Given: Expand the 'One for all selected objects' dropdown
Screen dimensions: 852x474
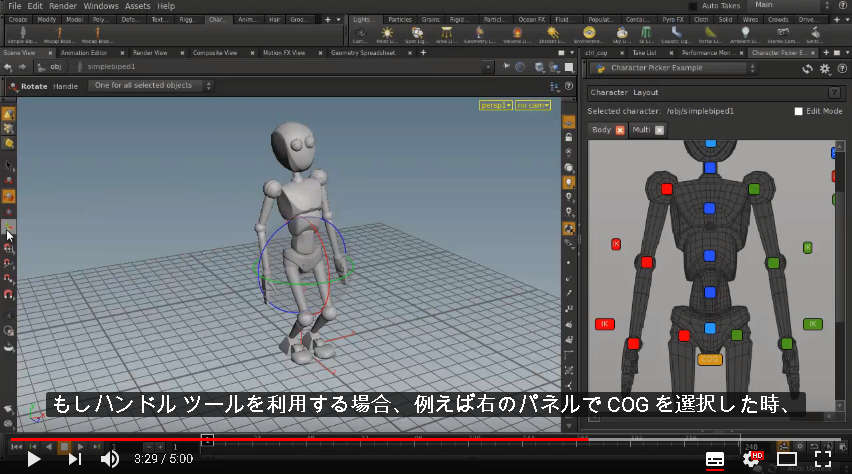Looking at the screenshot, I should pyautogui.click(x=151, y=86).
